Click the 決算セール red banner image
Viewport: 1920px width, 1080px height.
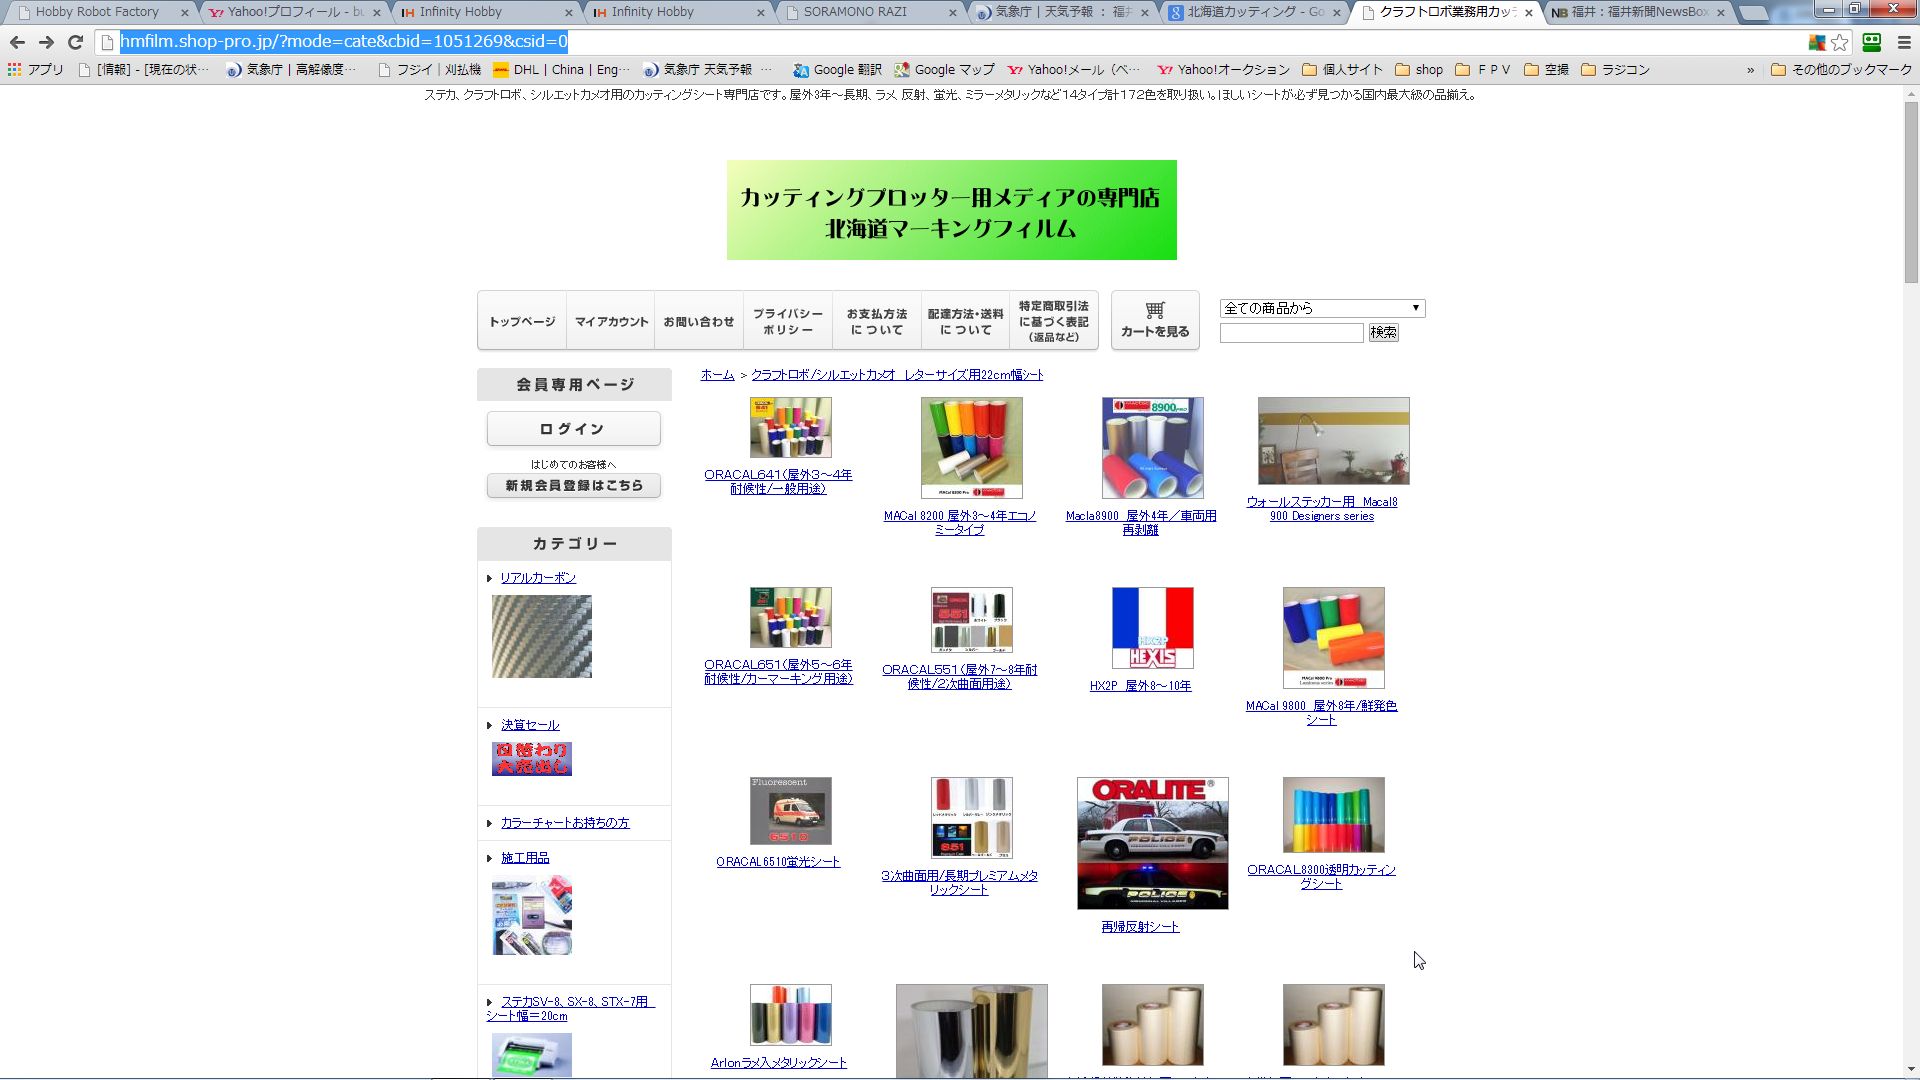pyautogui.click(x=531, y=759)
